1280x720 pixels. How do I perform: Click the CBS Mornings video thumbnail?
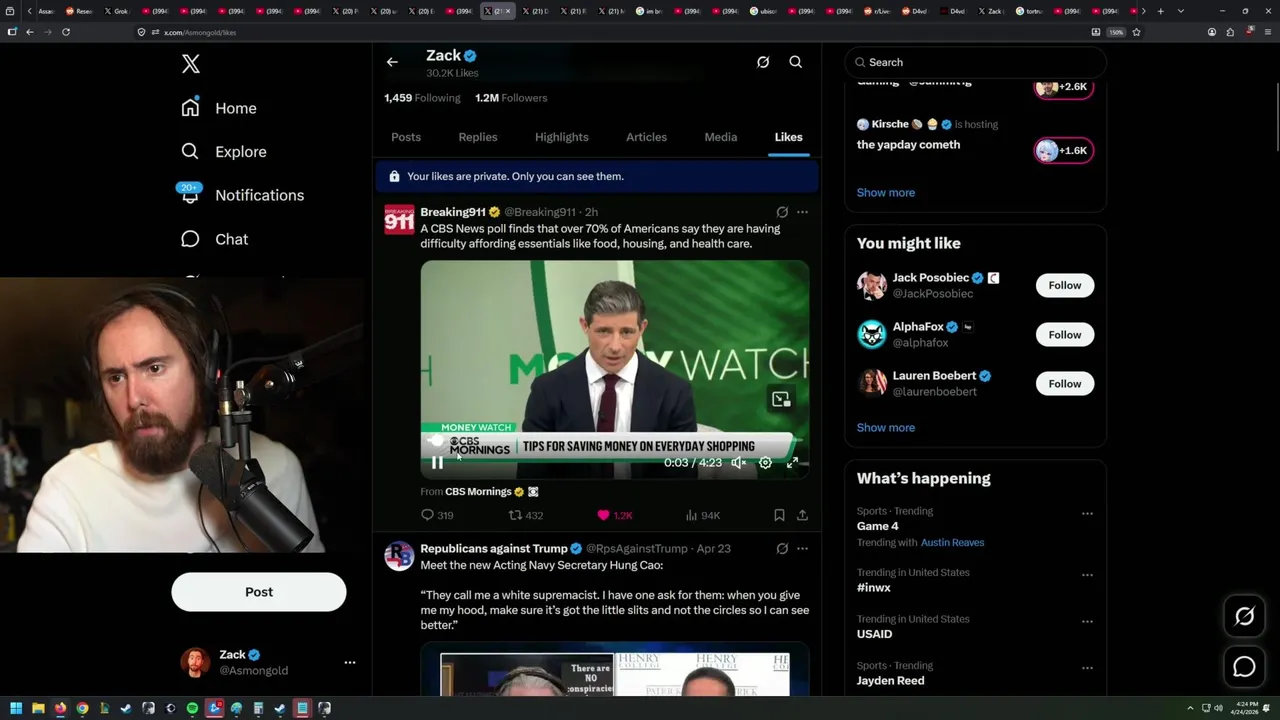(615, 369)
